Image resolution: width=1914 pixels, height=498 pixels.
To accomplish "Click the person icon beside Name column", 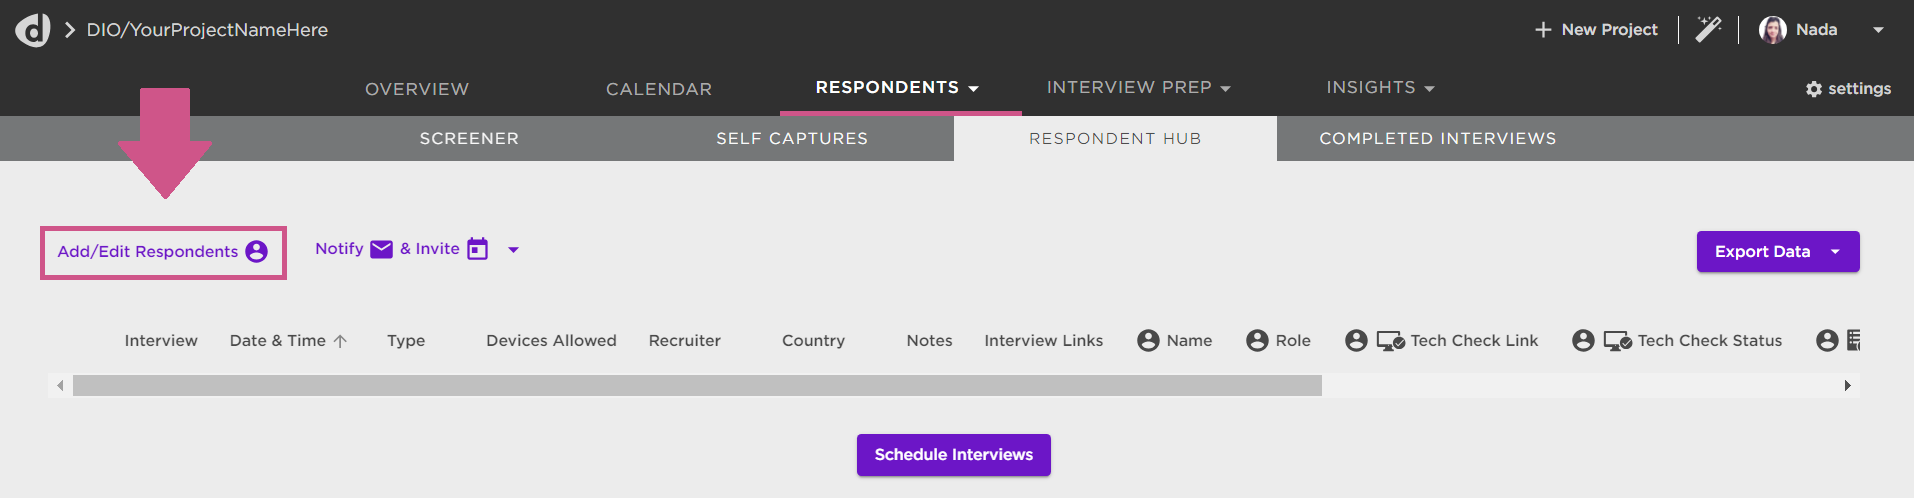I will [1148, 341].
